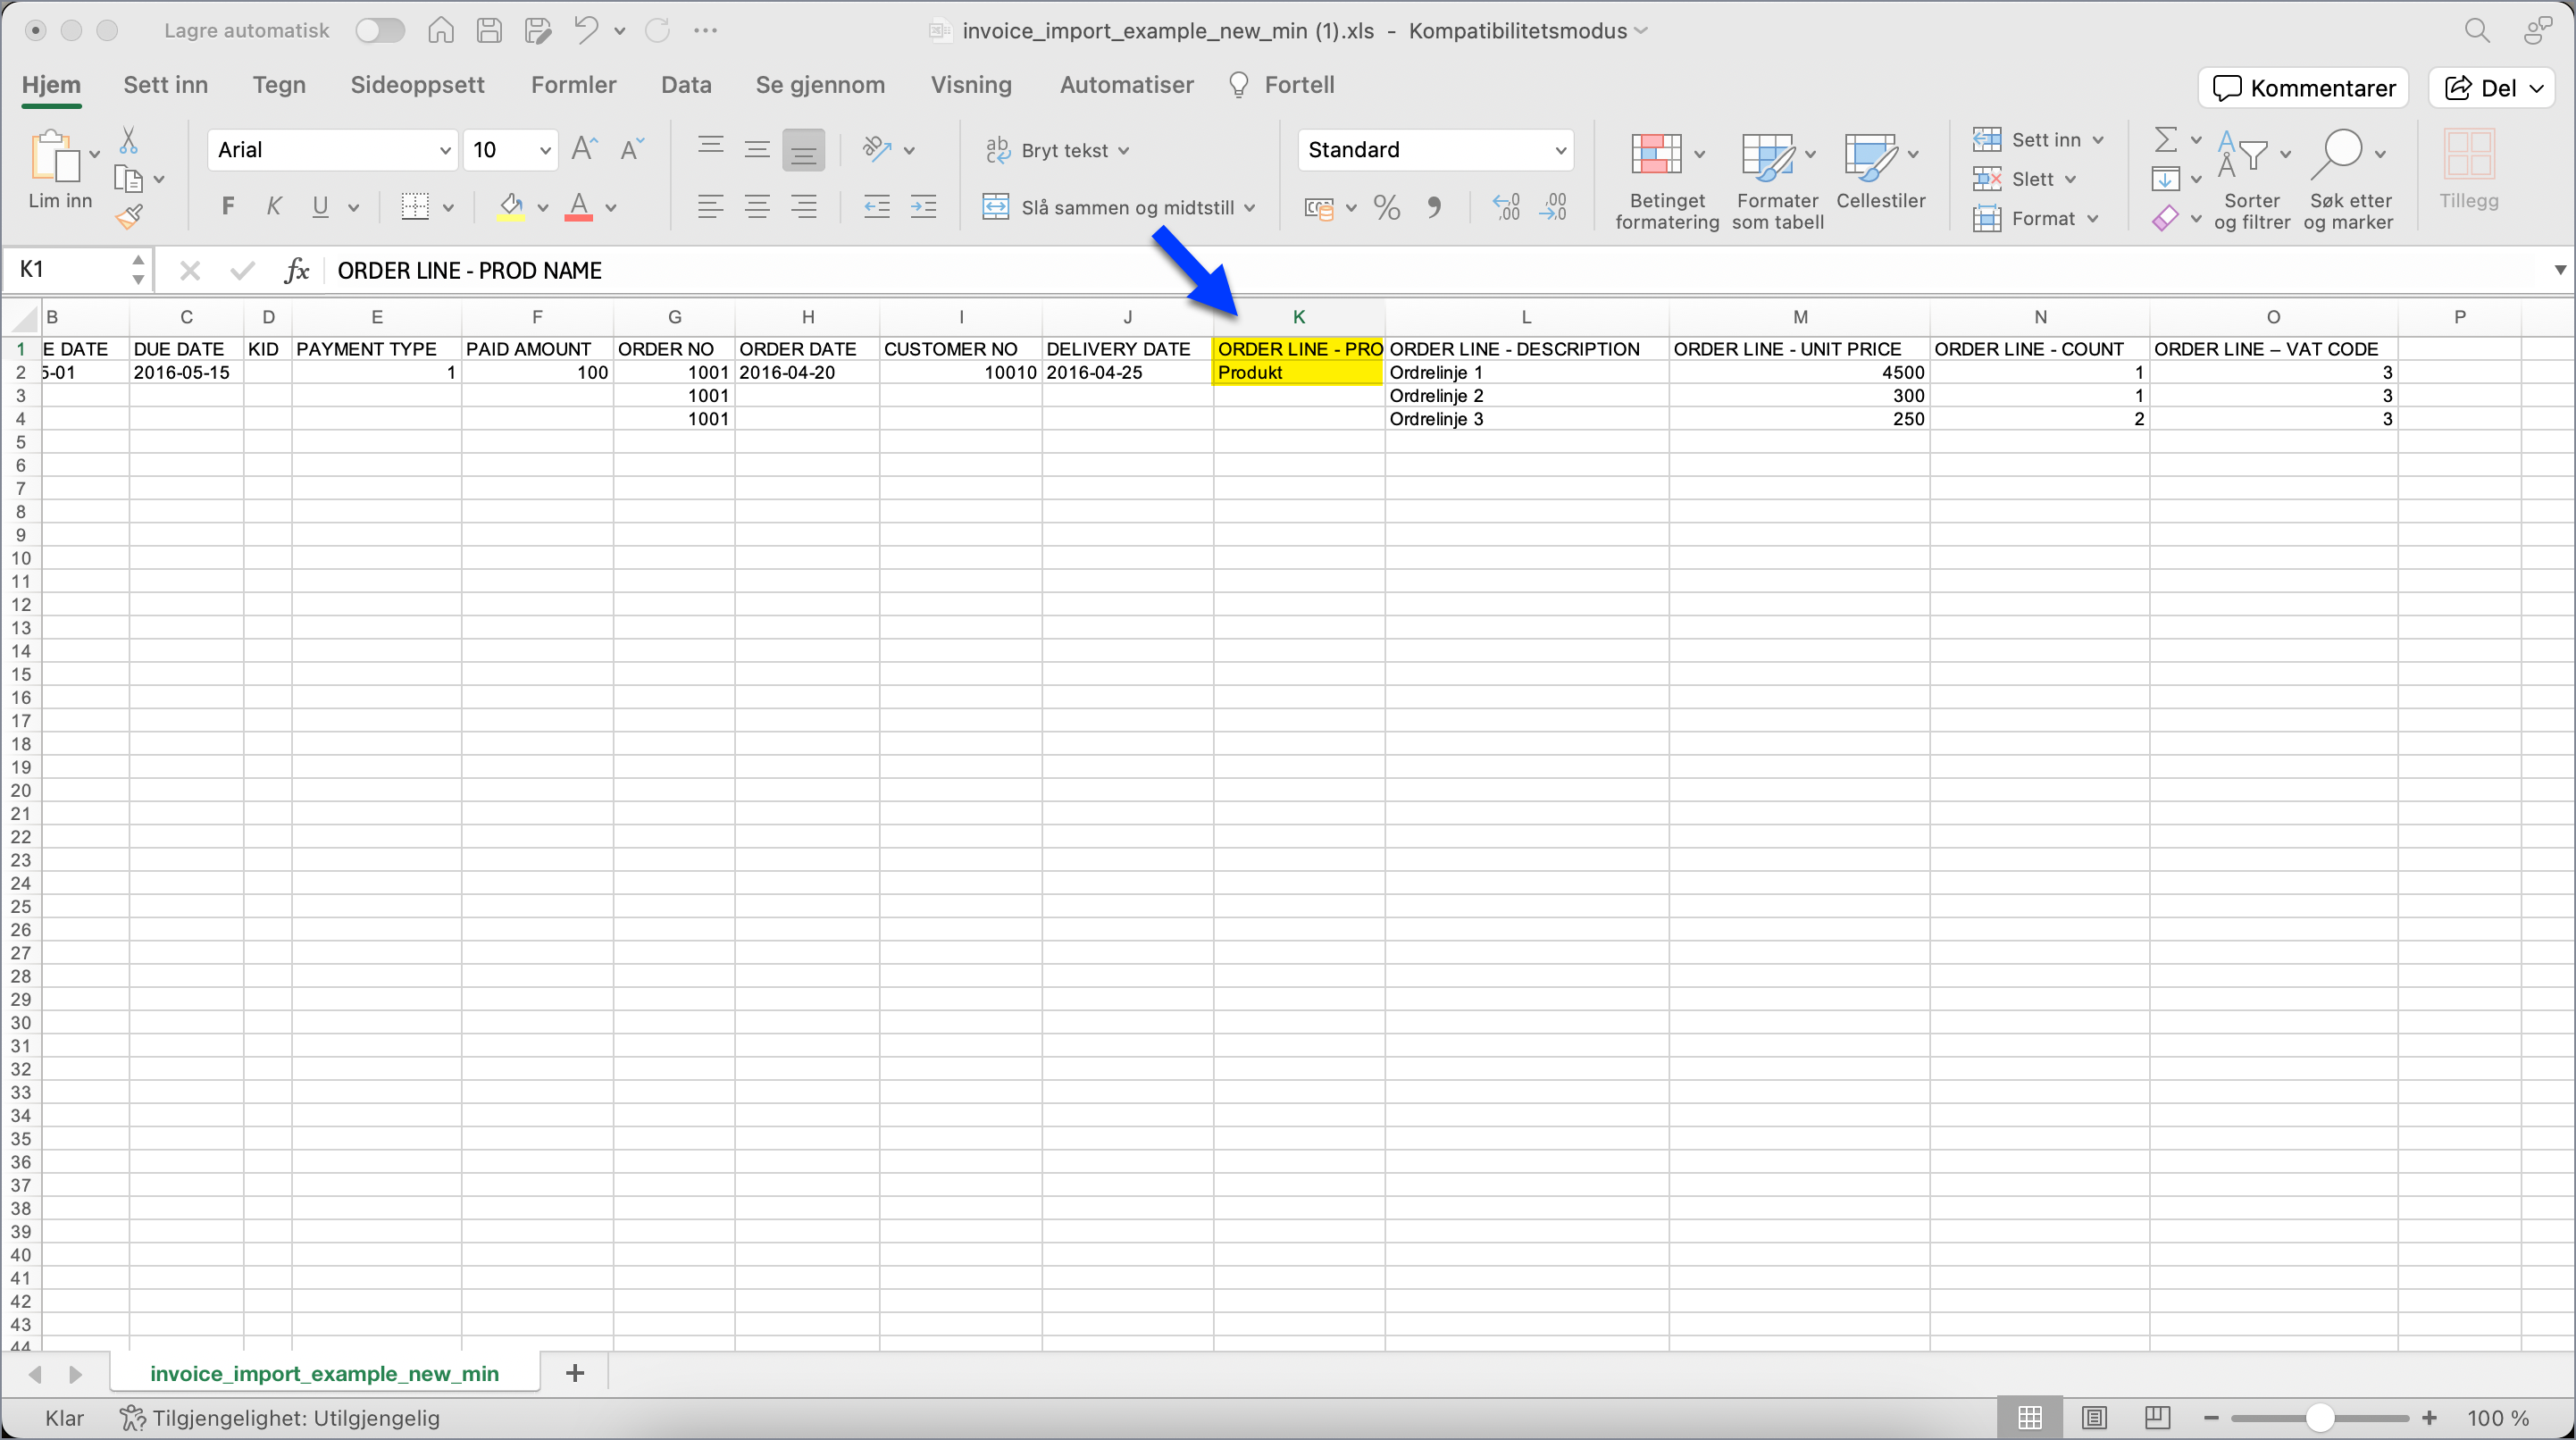Increase font size with larger A icon
2576x1440 pixels.
click(584, 150)
